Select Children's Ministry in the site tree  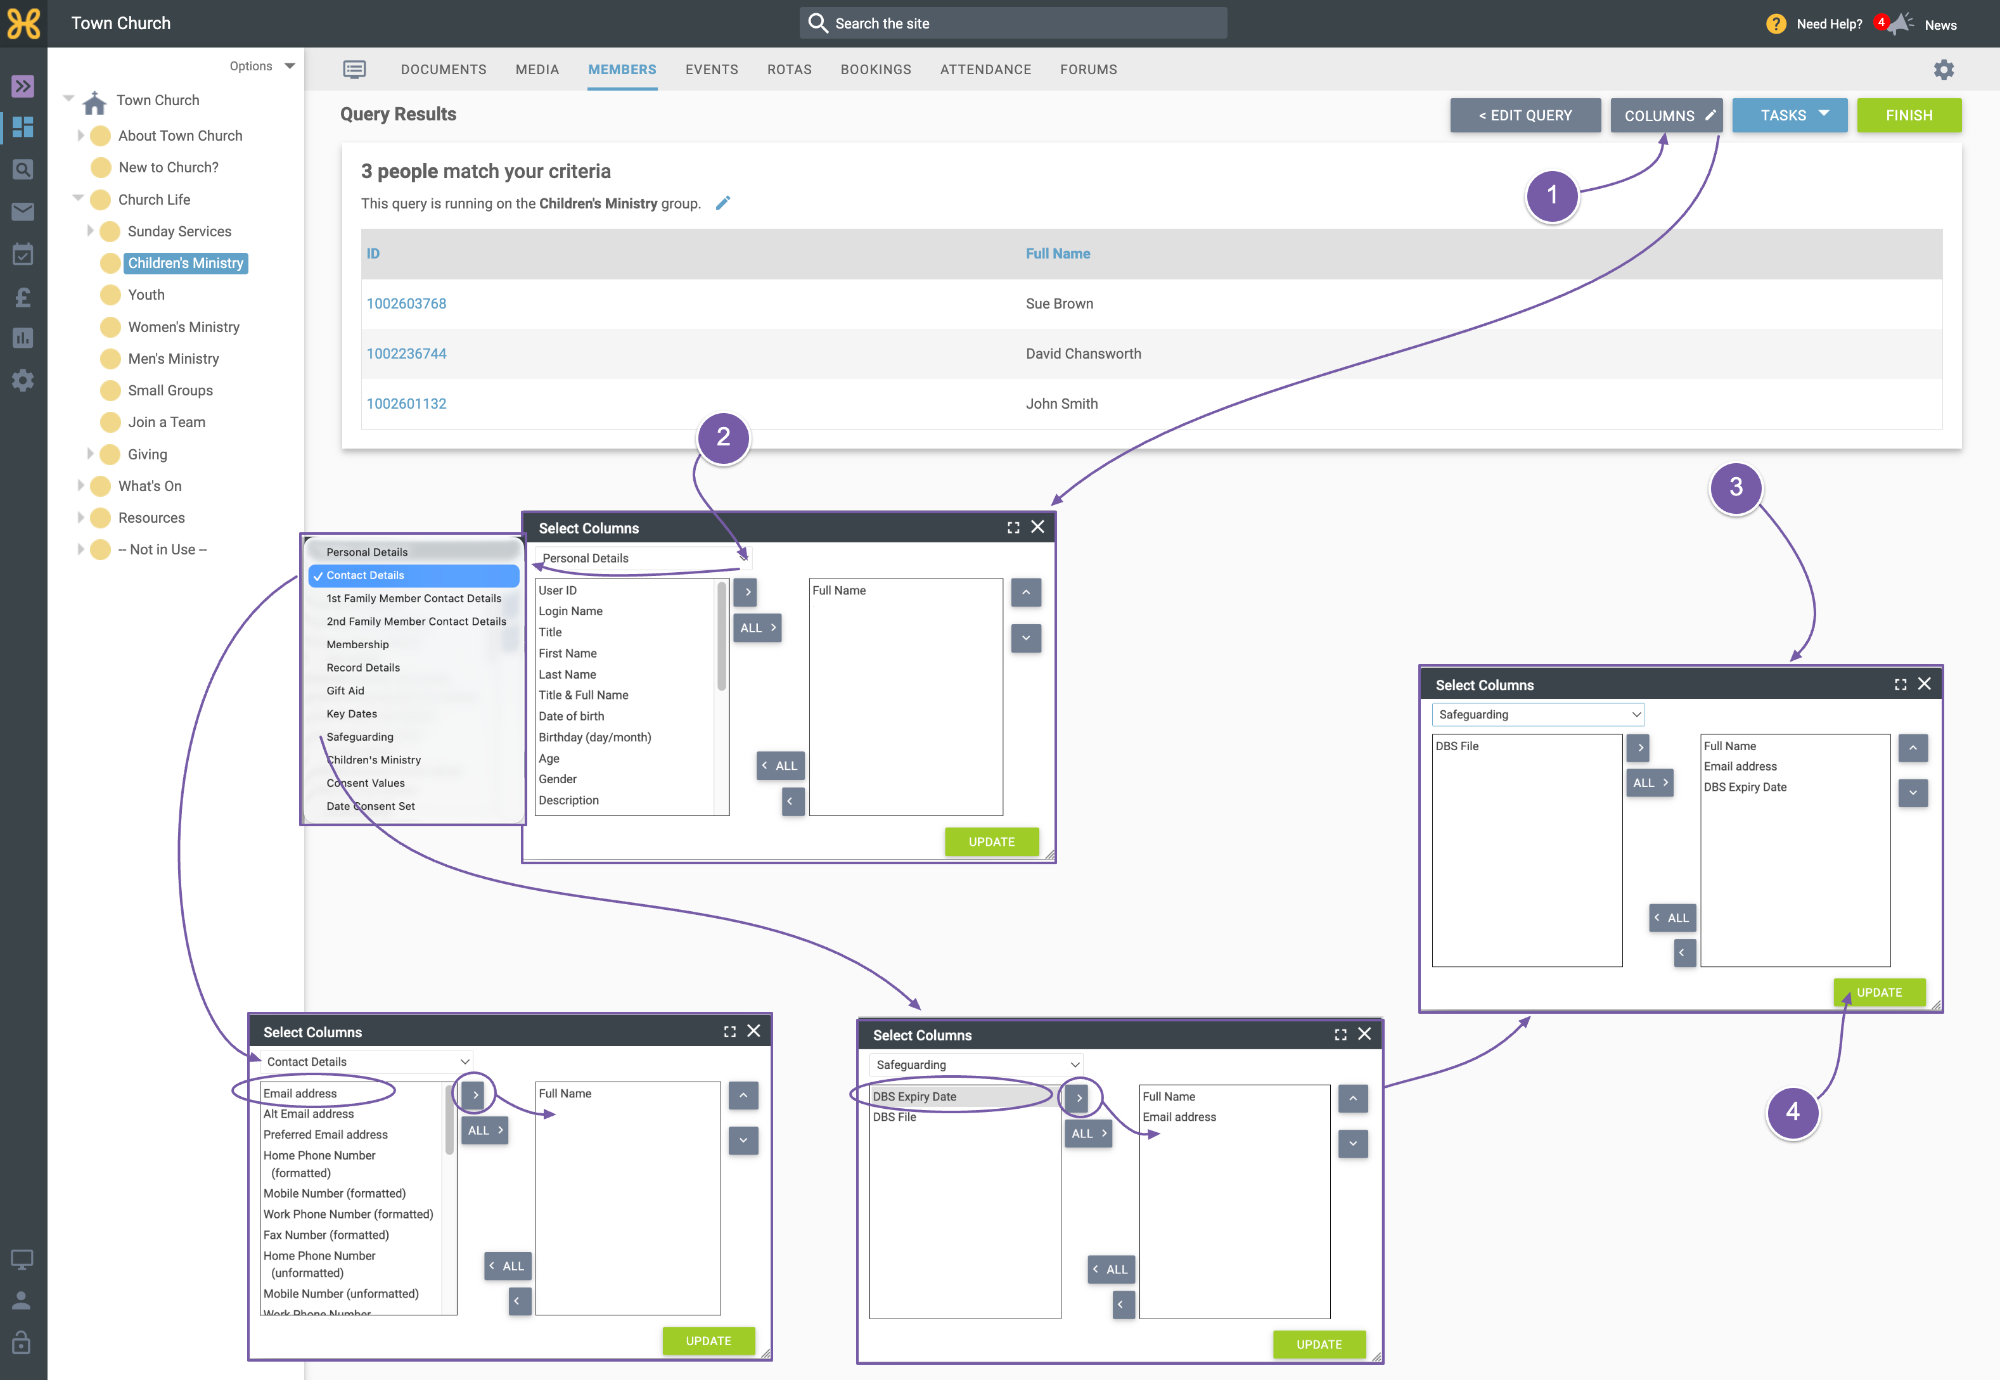pos(186,263)
